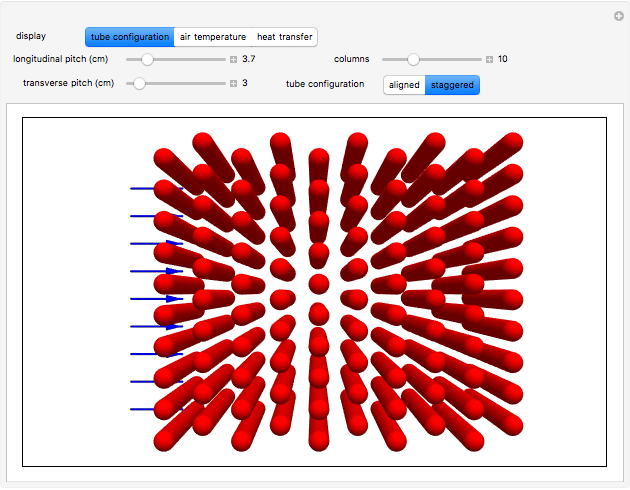Select the staggered tube configuration
This screenshot has height=490, width=630.
tap(452, 85)
